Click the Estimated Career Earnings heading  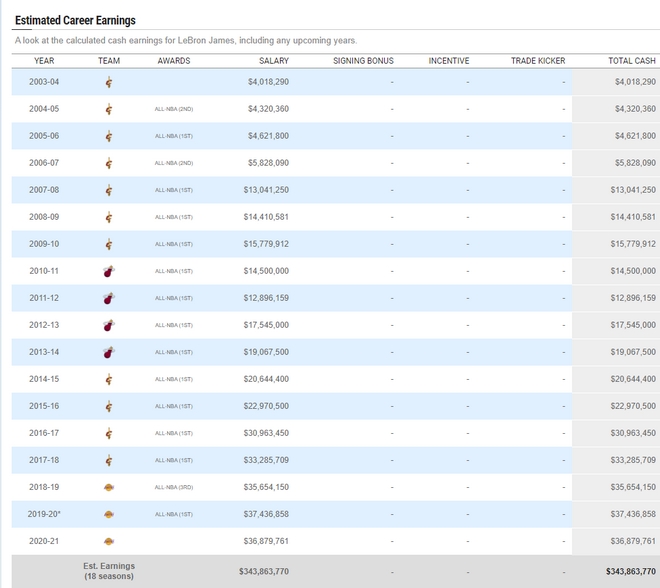(75, 20)
